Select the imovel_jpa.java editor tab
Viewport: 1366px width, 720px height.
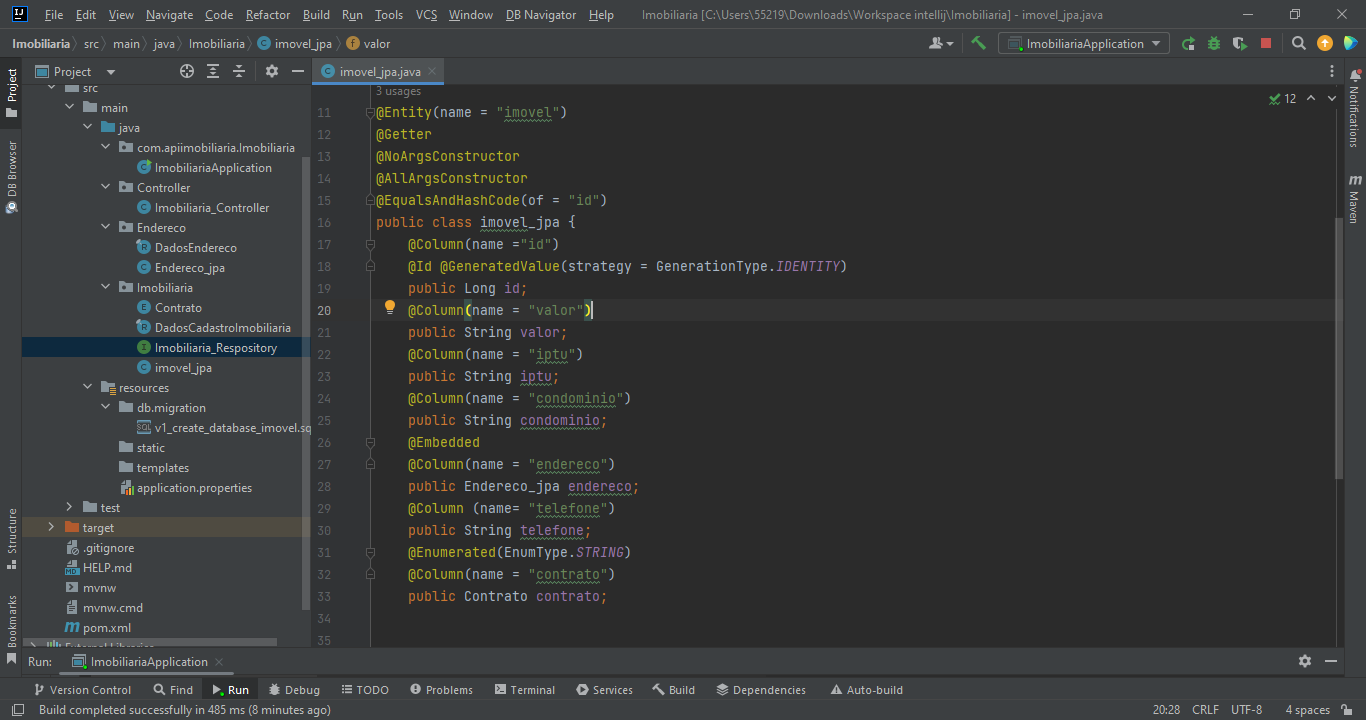click(x=378, y=72)
